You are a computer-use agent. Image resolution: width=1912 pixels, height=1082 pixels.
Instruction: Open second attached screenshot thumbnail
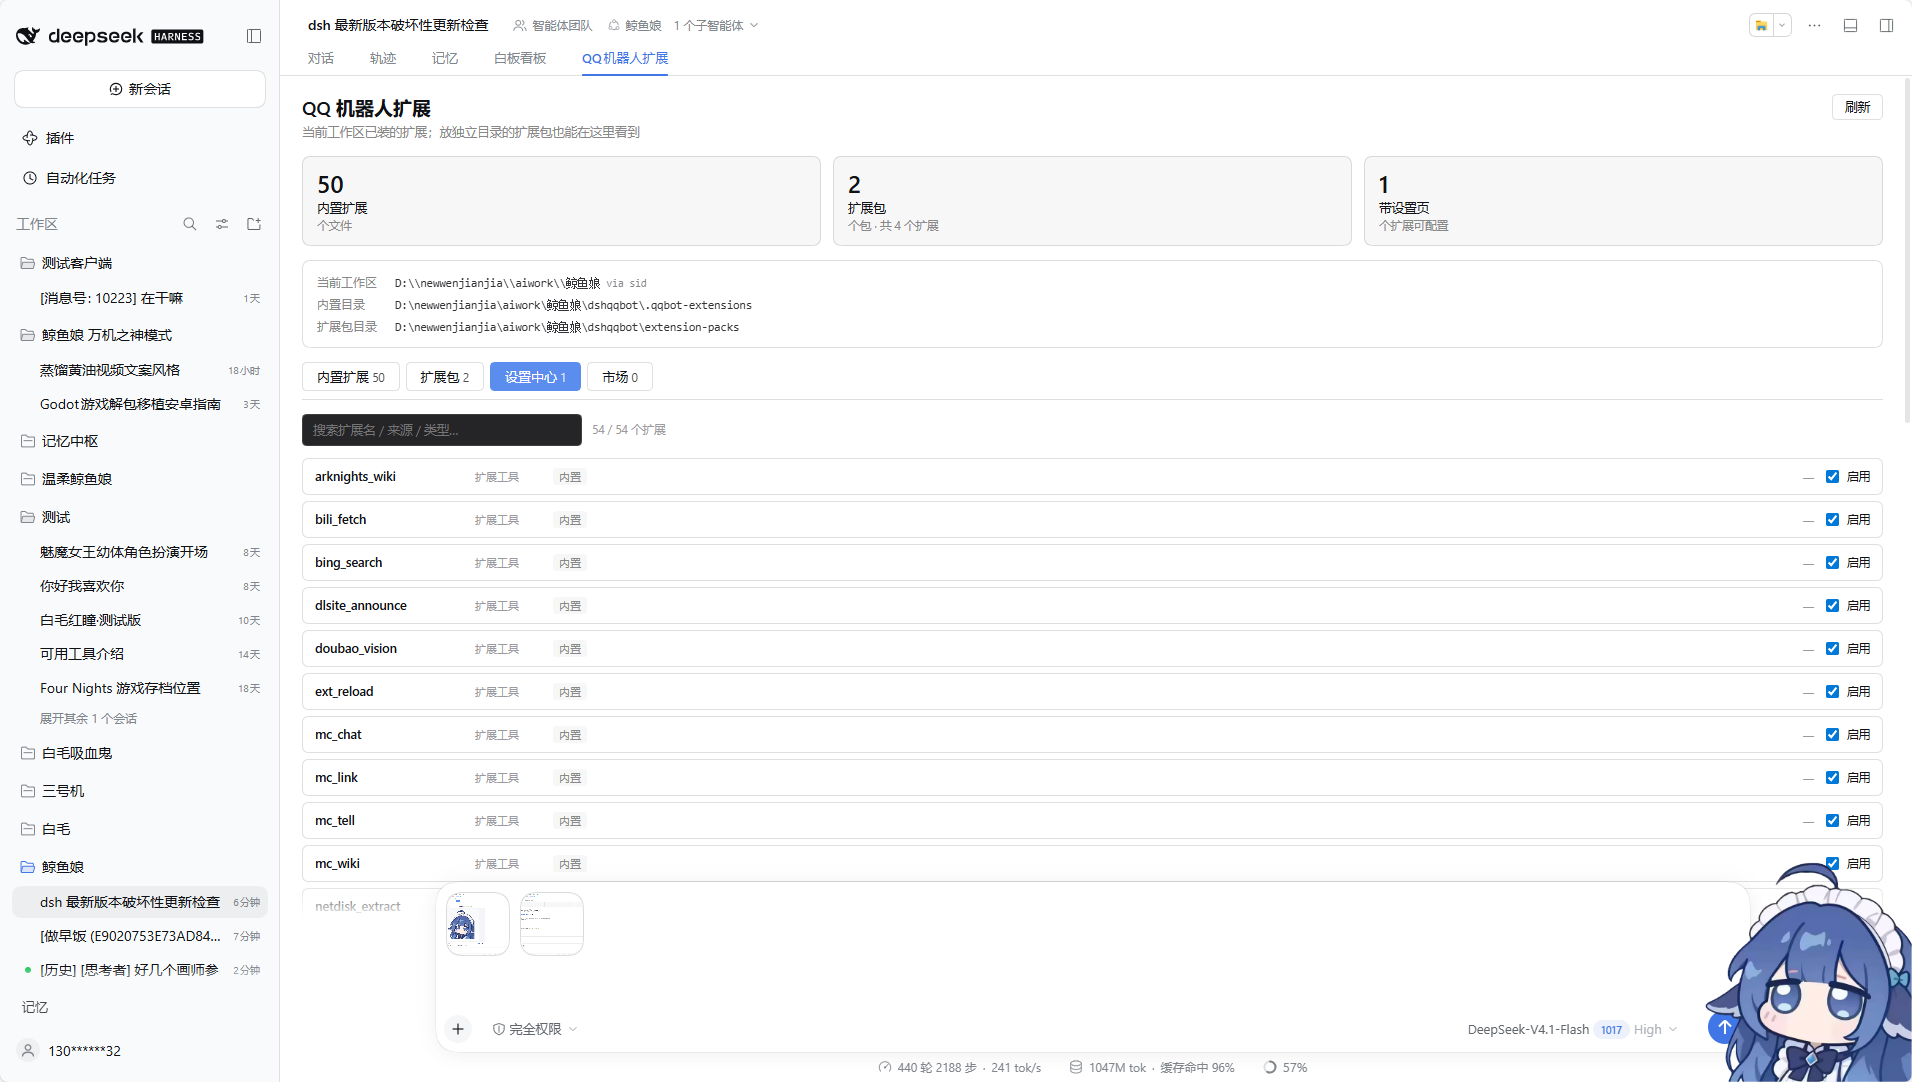[552, 924]
